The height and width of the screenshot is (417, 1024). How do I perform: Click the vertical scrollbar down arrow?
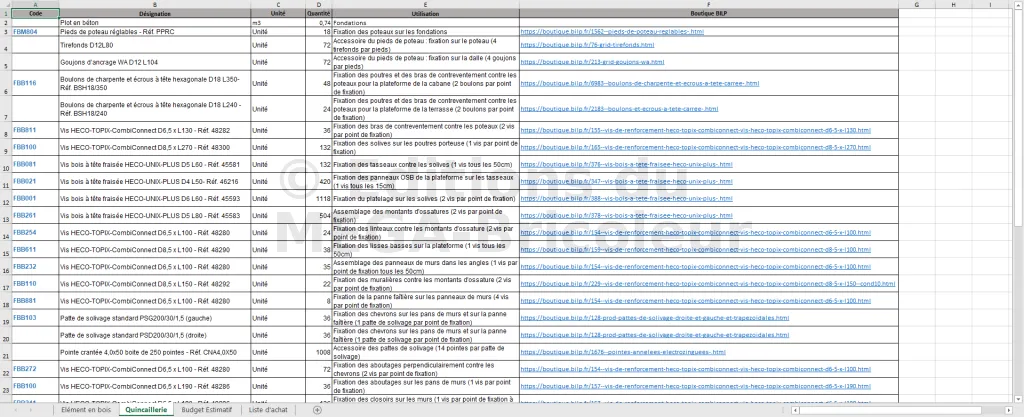[1019, 399]
